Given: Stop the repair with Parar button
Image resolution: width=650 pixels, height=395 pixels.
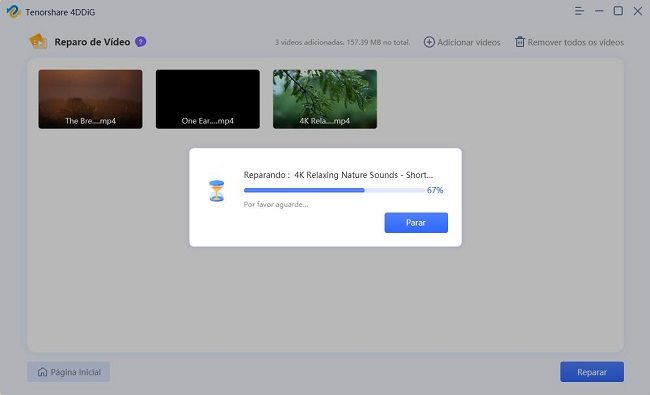Looking at the screenshot, I should point(416,223).
